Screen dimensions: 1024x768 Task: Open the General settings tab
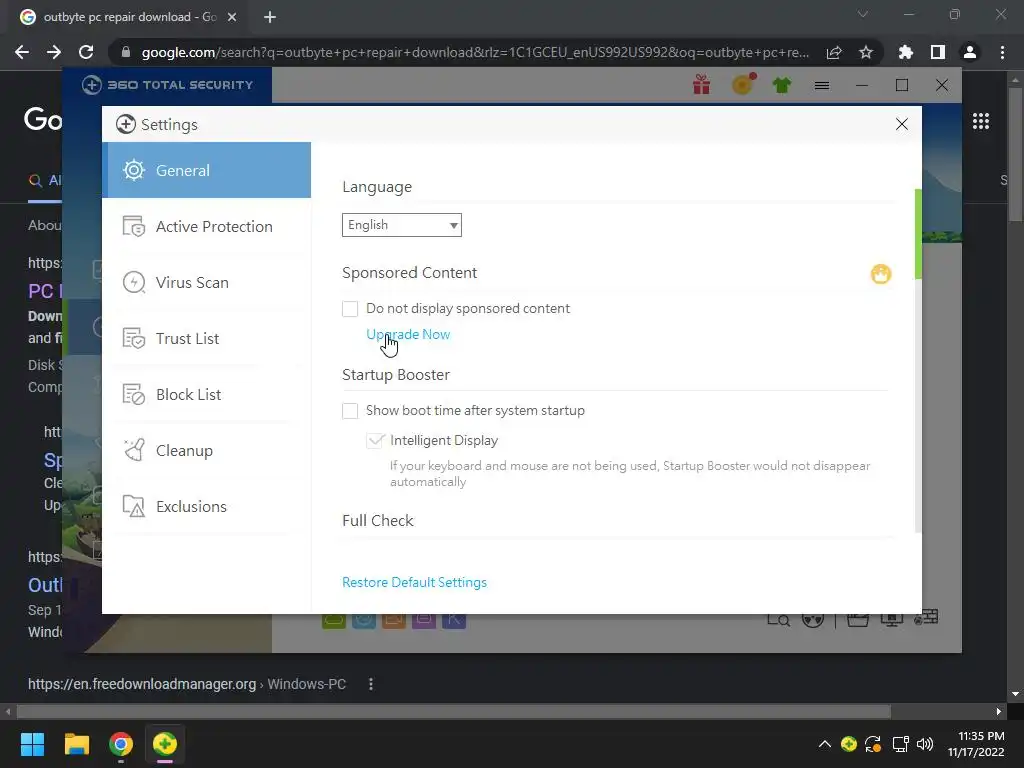tap(206, 170)
